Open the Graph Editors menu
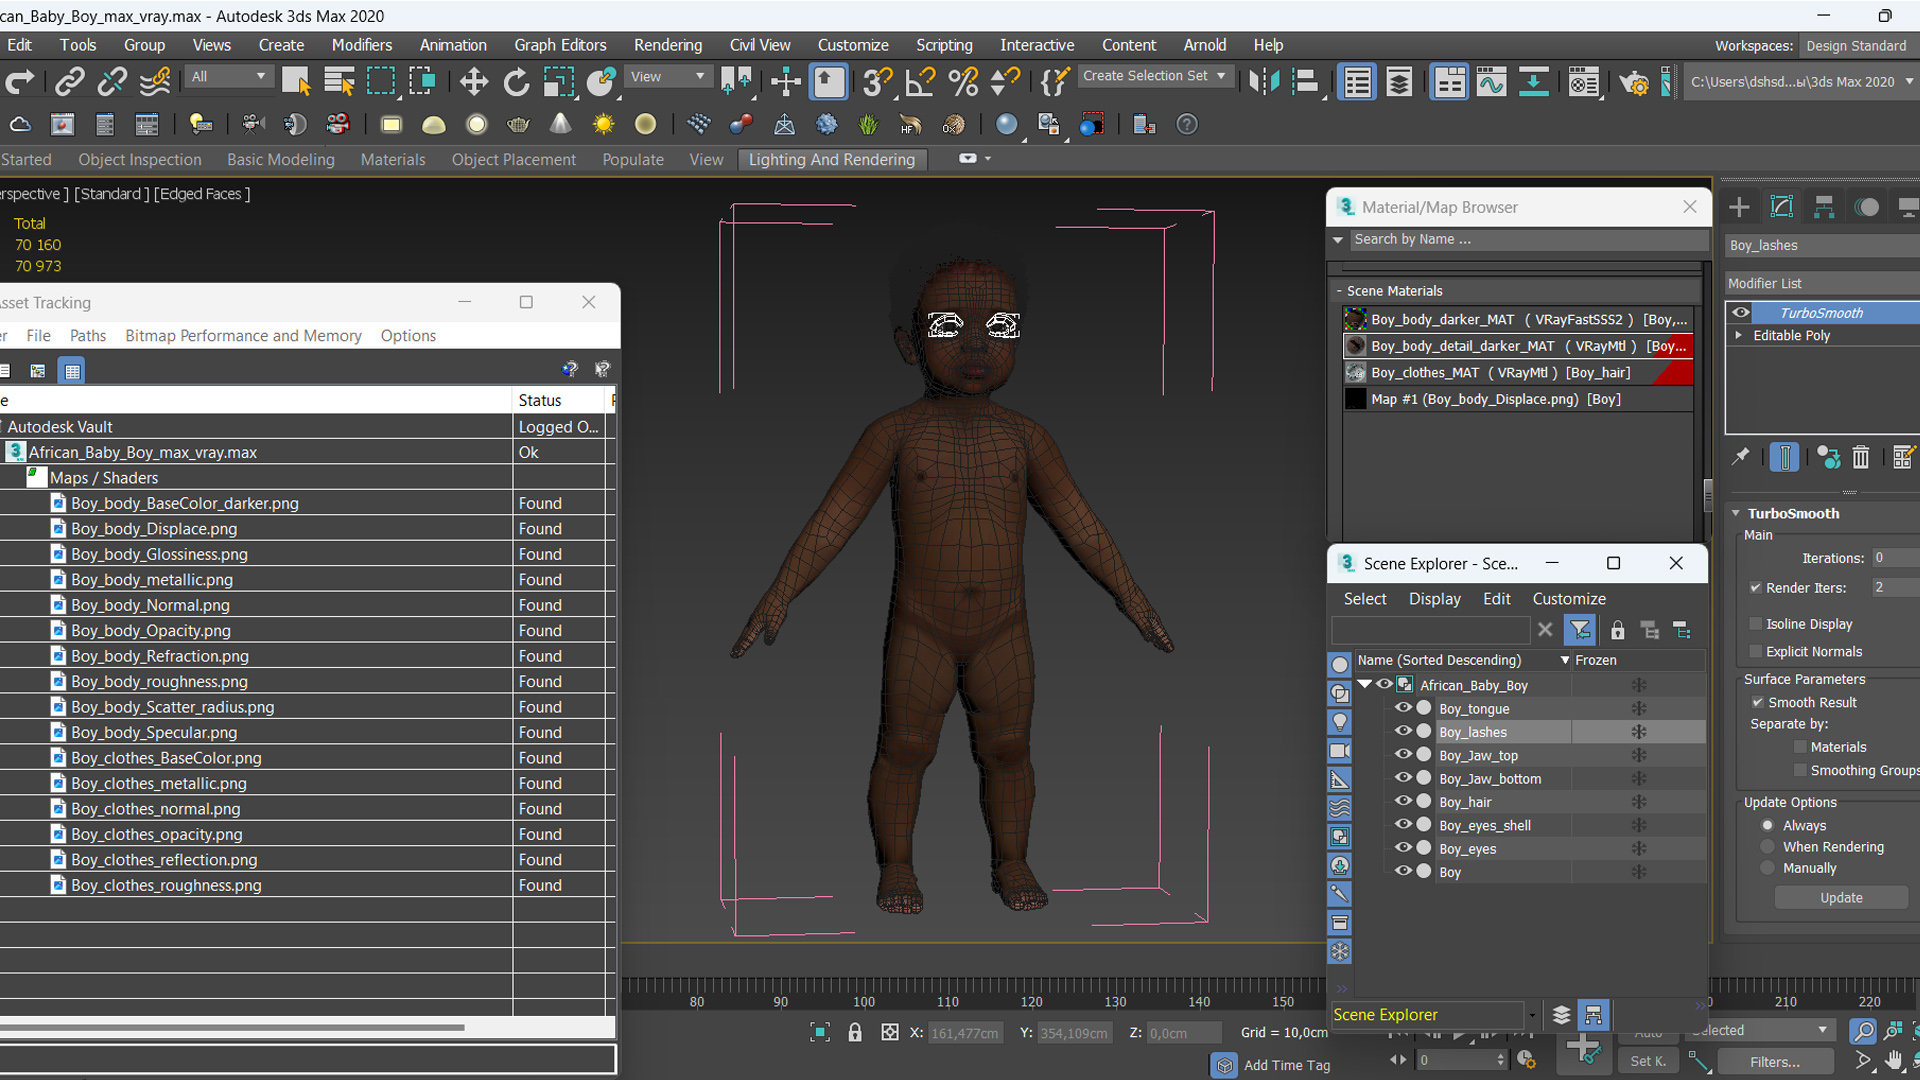Viewport: 1920px width, 1080px height. (x=560, y=45)
